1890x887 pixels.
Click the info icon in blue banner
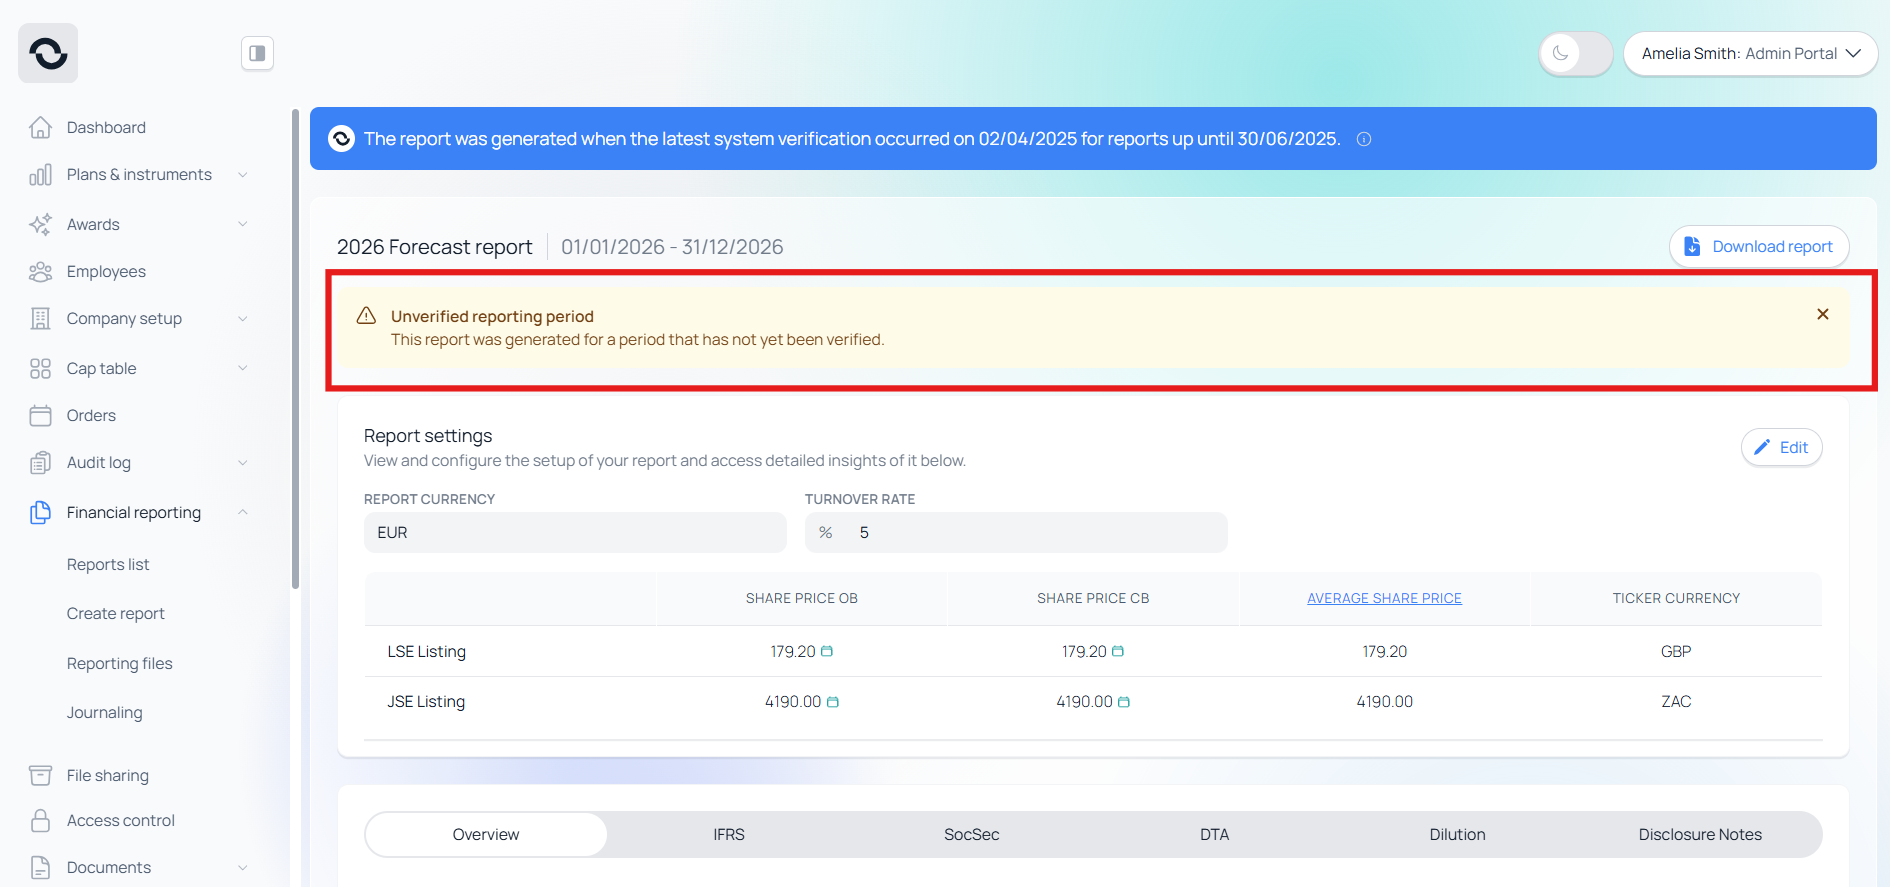(1364, 139)
